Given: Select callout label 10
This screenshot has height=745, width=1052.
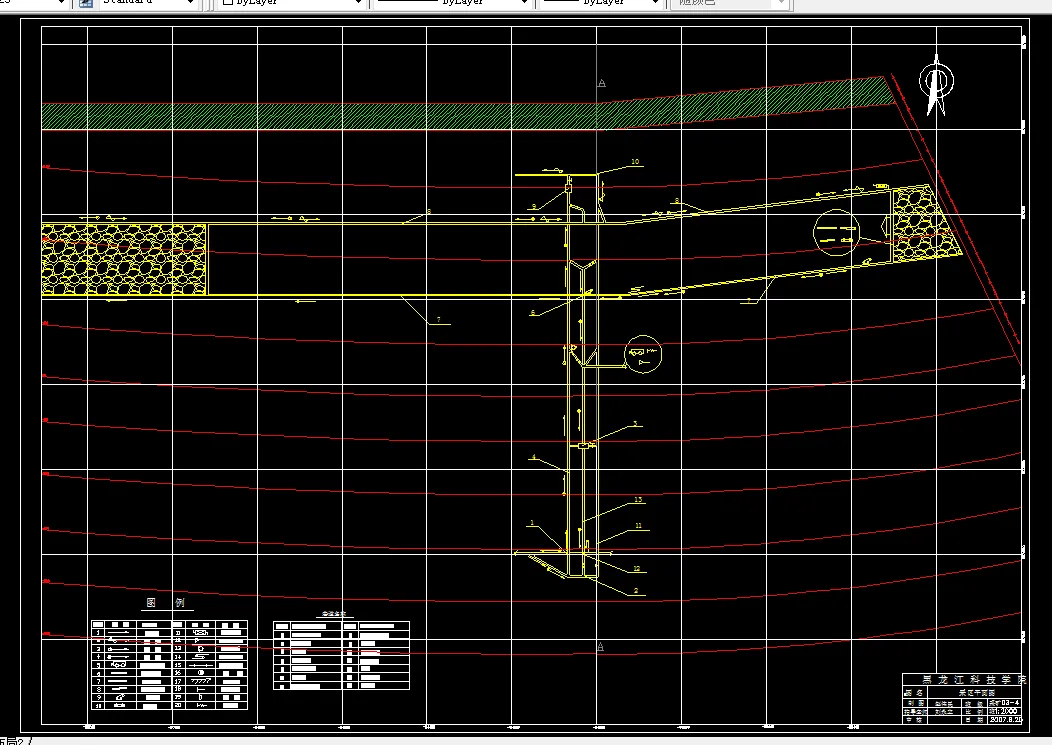Looking at the screenshot, I should click(x=635, y=162).
